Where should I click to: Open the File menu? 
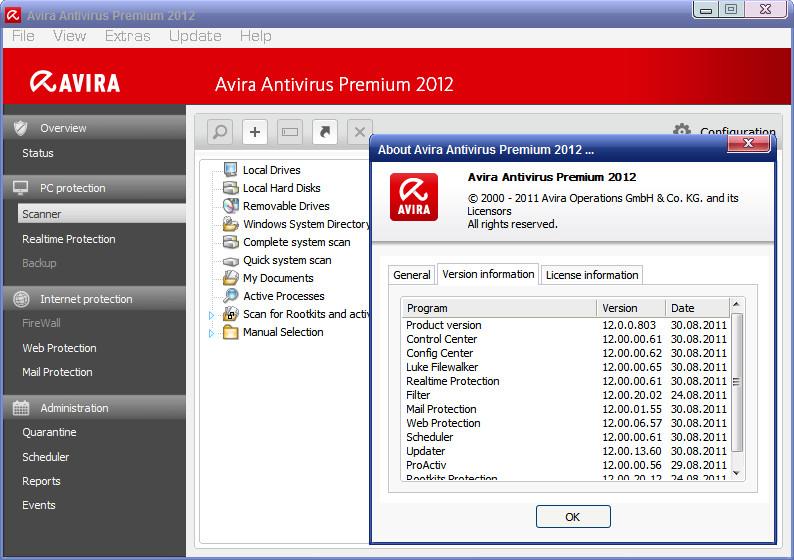coord(23,36)
